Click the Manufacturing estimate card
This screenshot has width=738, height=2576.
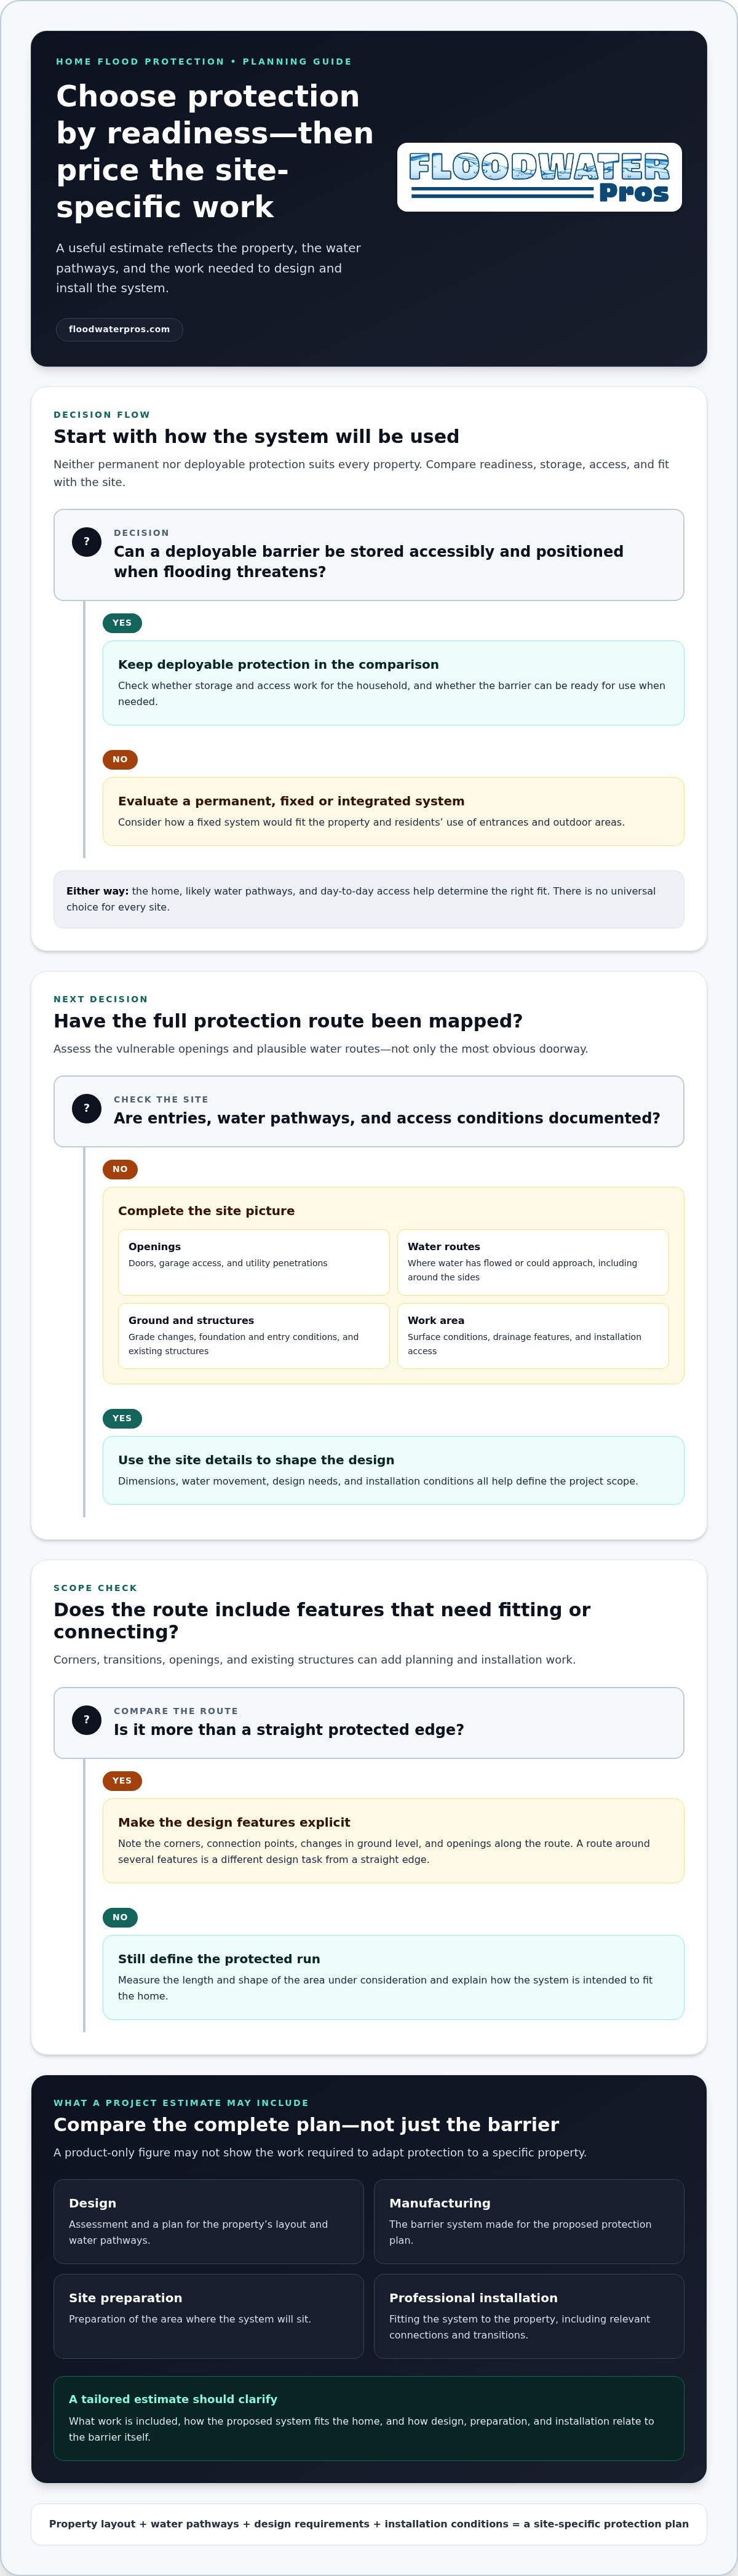click(x=529, y=2221)
